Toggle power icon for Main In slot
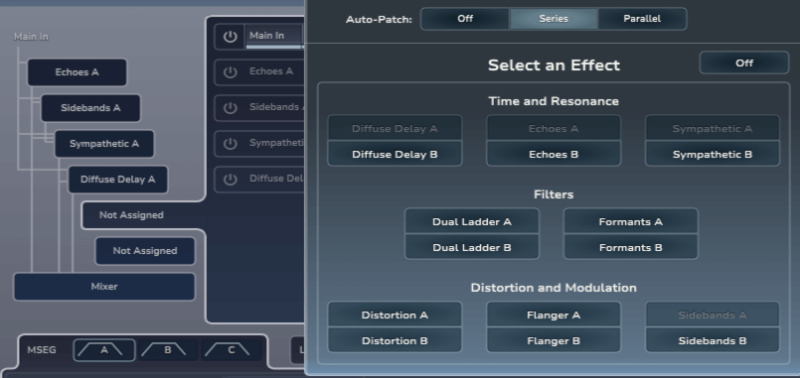Screen dimensions: 800x378 click(x=230, y=36)
